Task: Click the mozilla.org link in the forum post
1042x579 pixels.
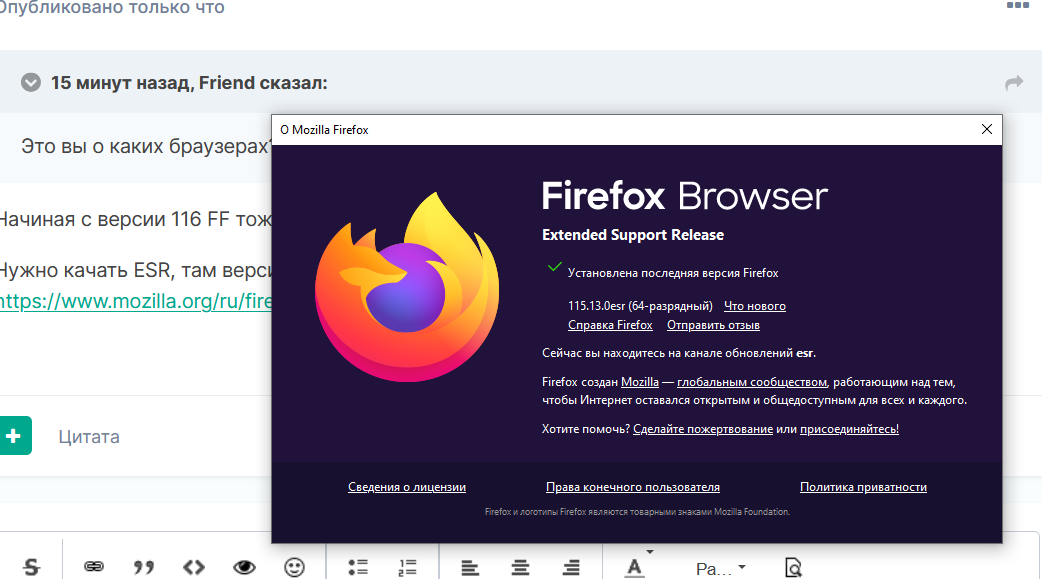Action: coord(136,301)
